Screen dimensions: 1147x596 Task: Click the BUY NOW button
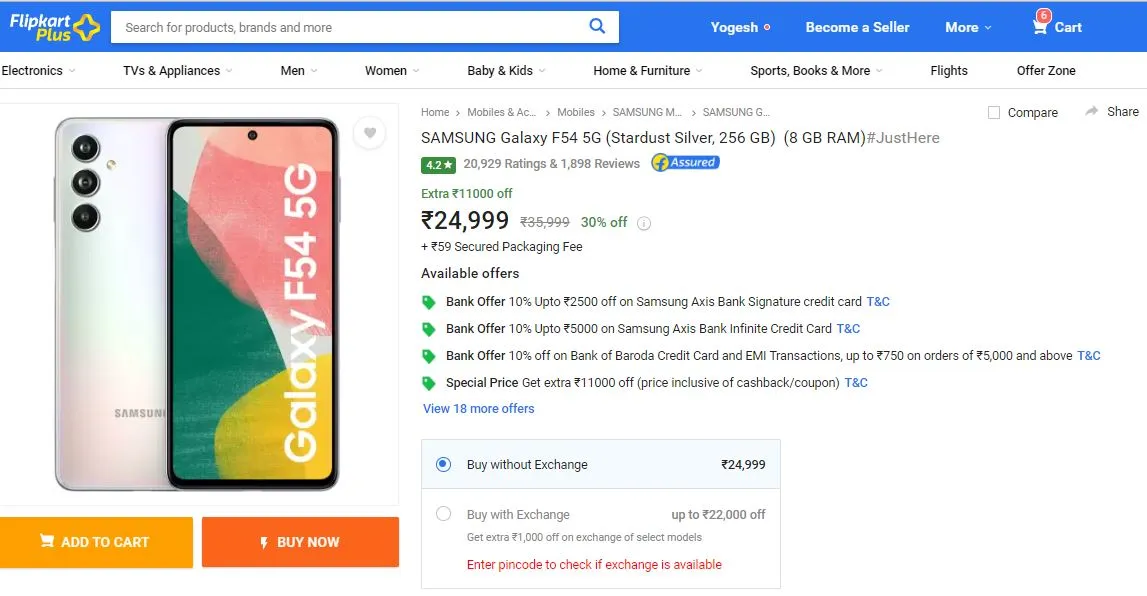pyautogui.click(x=301, y=542)
